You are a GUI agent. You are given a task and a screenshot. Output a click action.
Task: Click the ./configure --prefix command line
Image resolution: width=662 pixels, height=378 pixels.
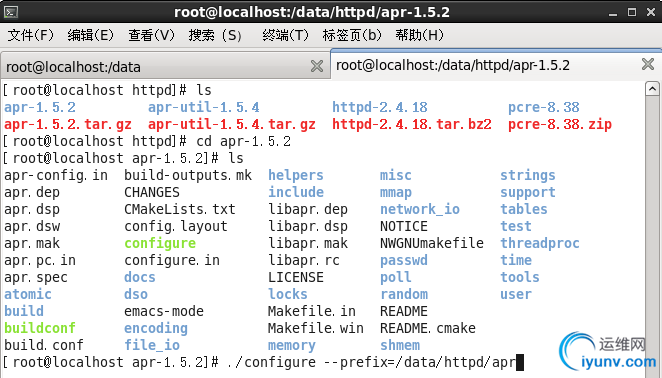372,362
